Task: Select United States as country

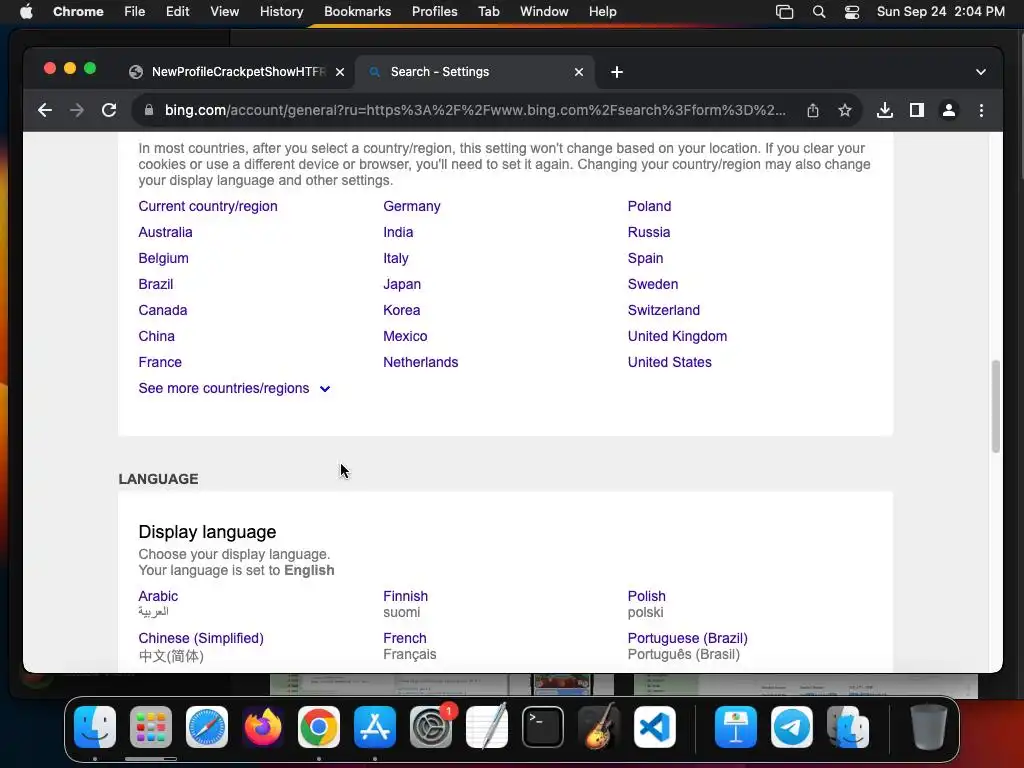Action: 669,362
